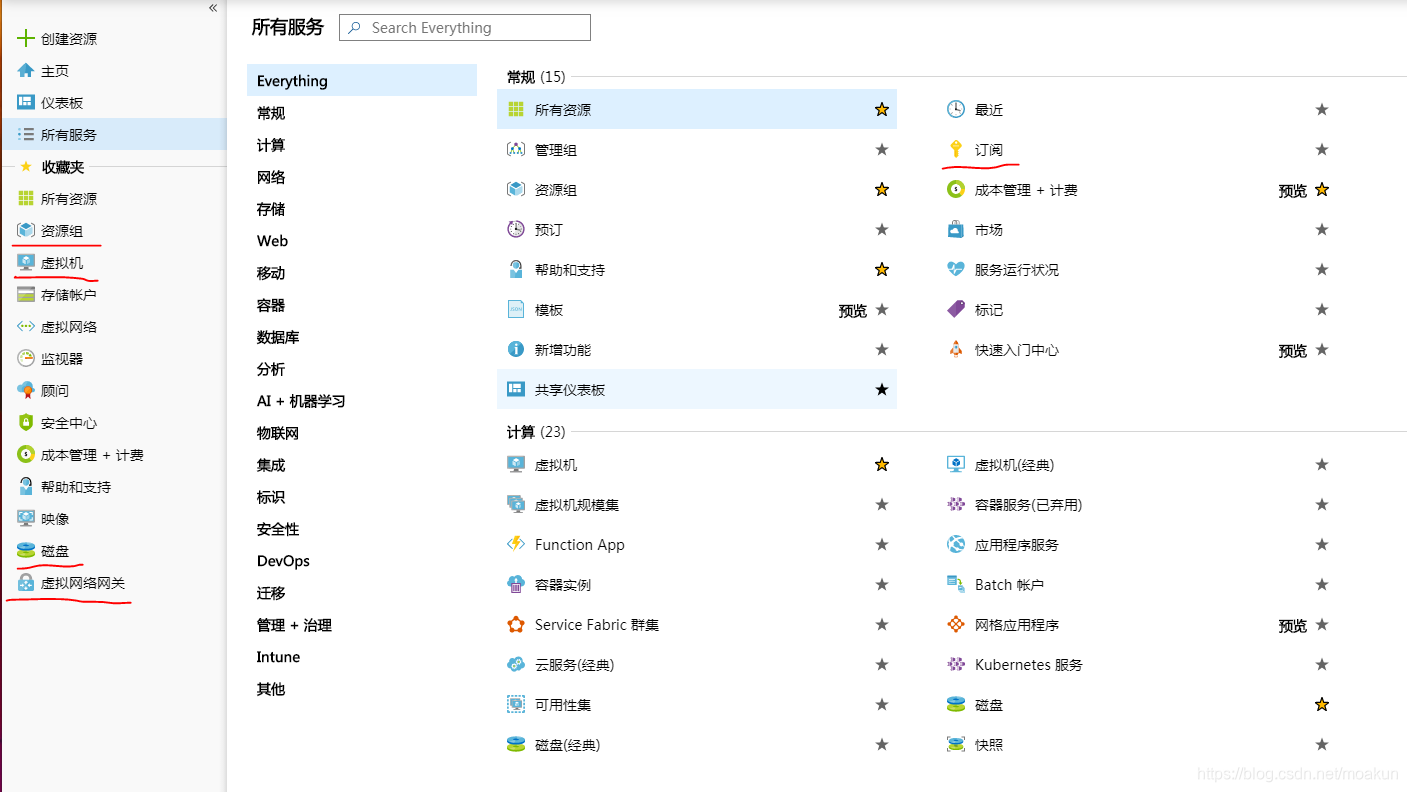Open the Function App lightning icon

pos(516,544)
